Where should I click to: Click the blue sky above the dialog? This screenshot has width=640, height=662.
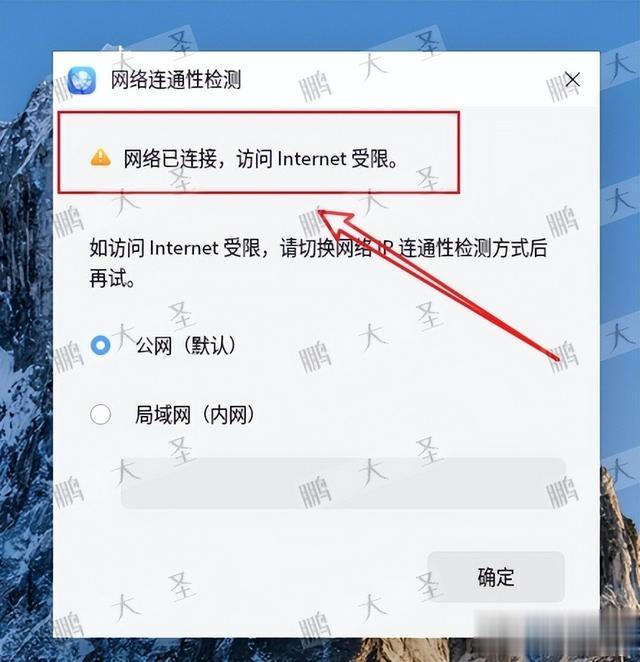[x=321, y=23]
